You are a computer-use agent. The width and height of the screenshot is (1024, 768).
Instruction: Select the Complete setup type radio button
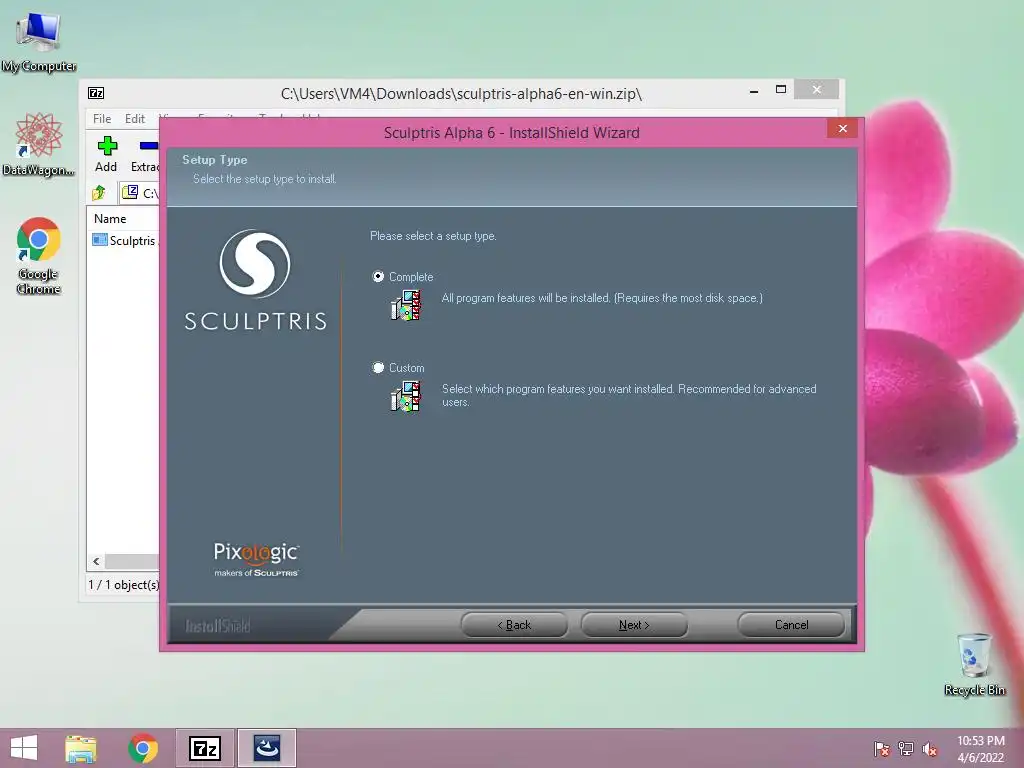pos(378,276)
